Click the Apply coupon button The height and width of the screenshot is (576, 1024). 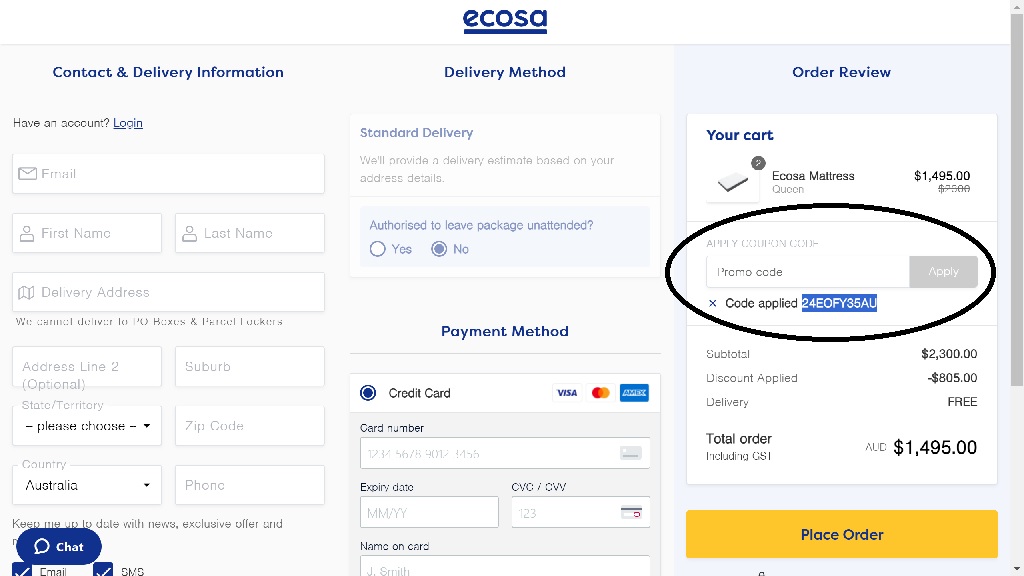tap(943, 271)
